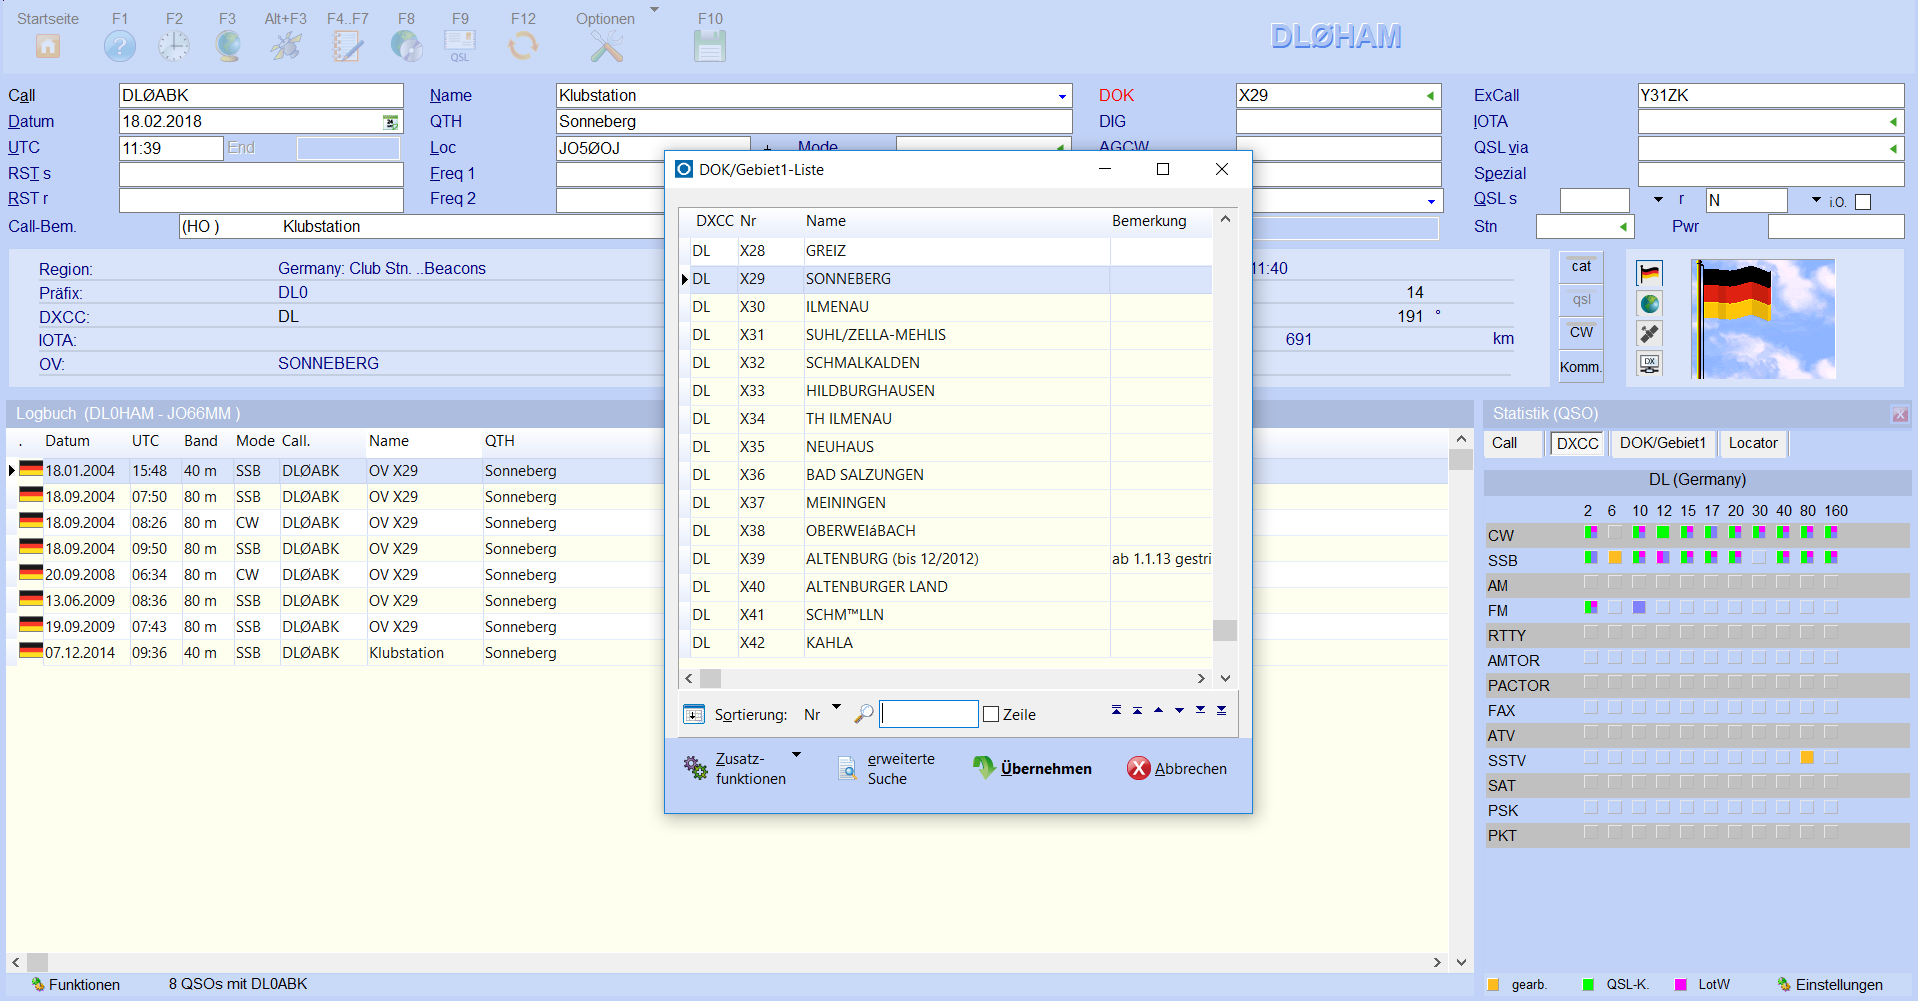Screen dimensions: 1918x1001
Task: Open the IOTA selection arrow
Action: tap(1893, 122)
